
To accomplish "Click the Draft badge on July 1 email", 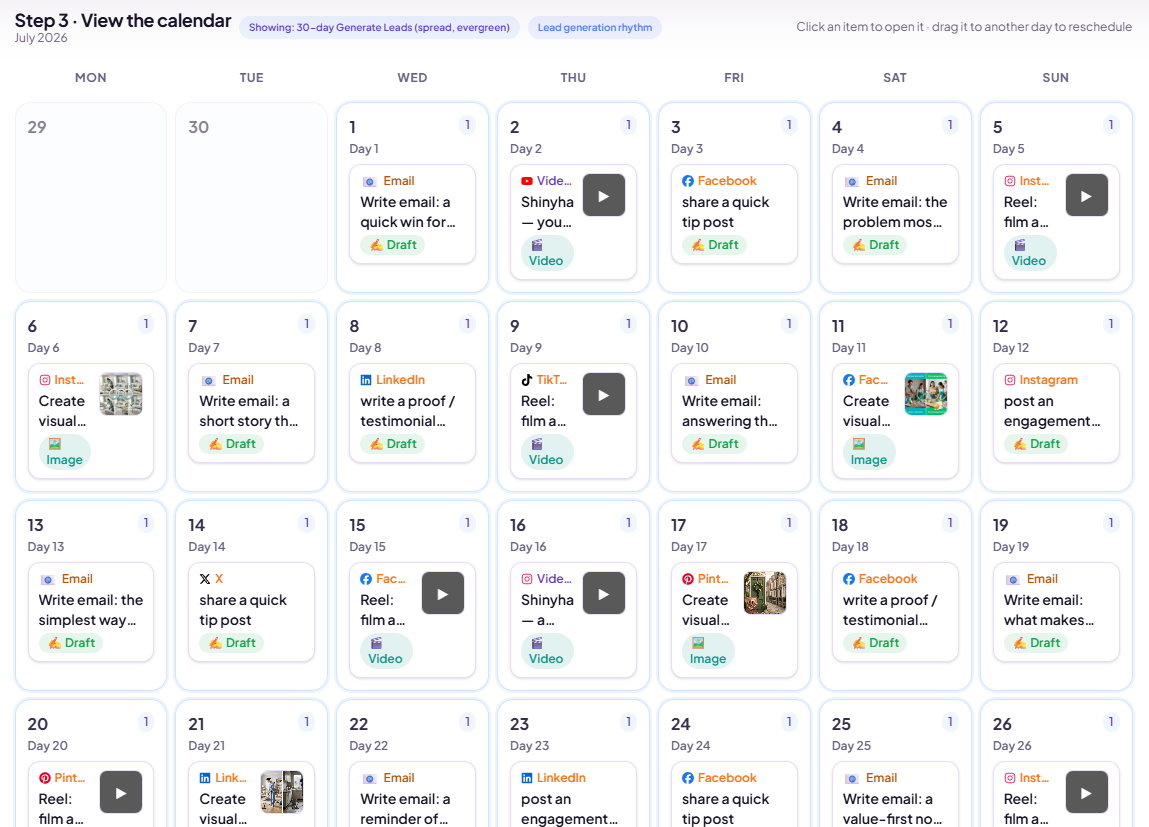I will coord(394,245).
